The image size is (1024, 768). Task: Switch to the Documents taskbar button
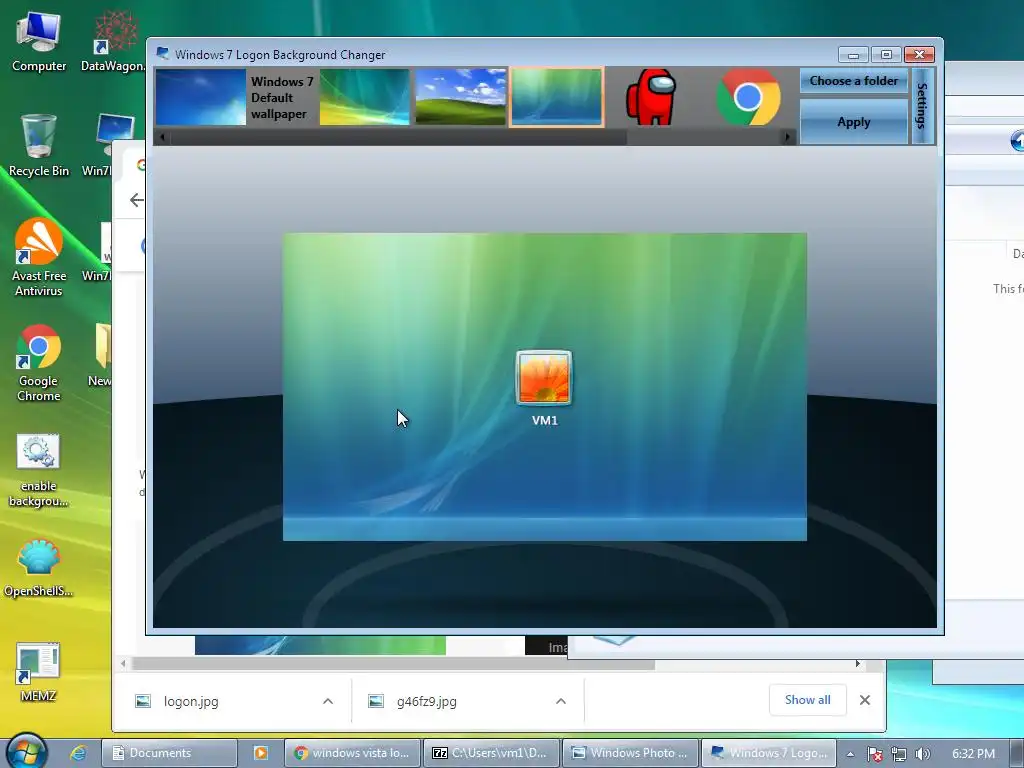(169, 753)
